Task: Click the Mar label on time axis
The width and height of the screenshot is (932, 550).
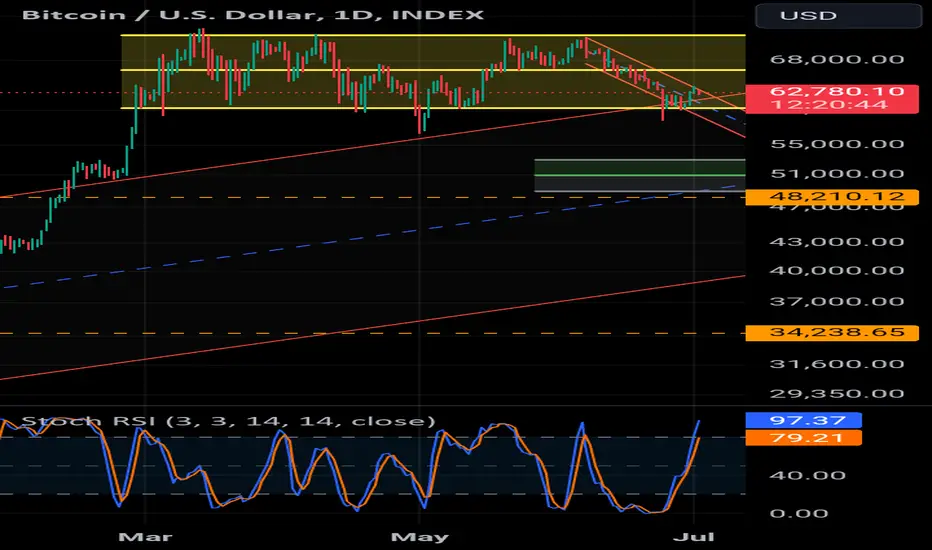Action: (x=145, y=538)
